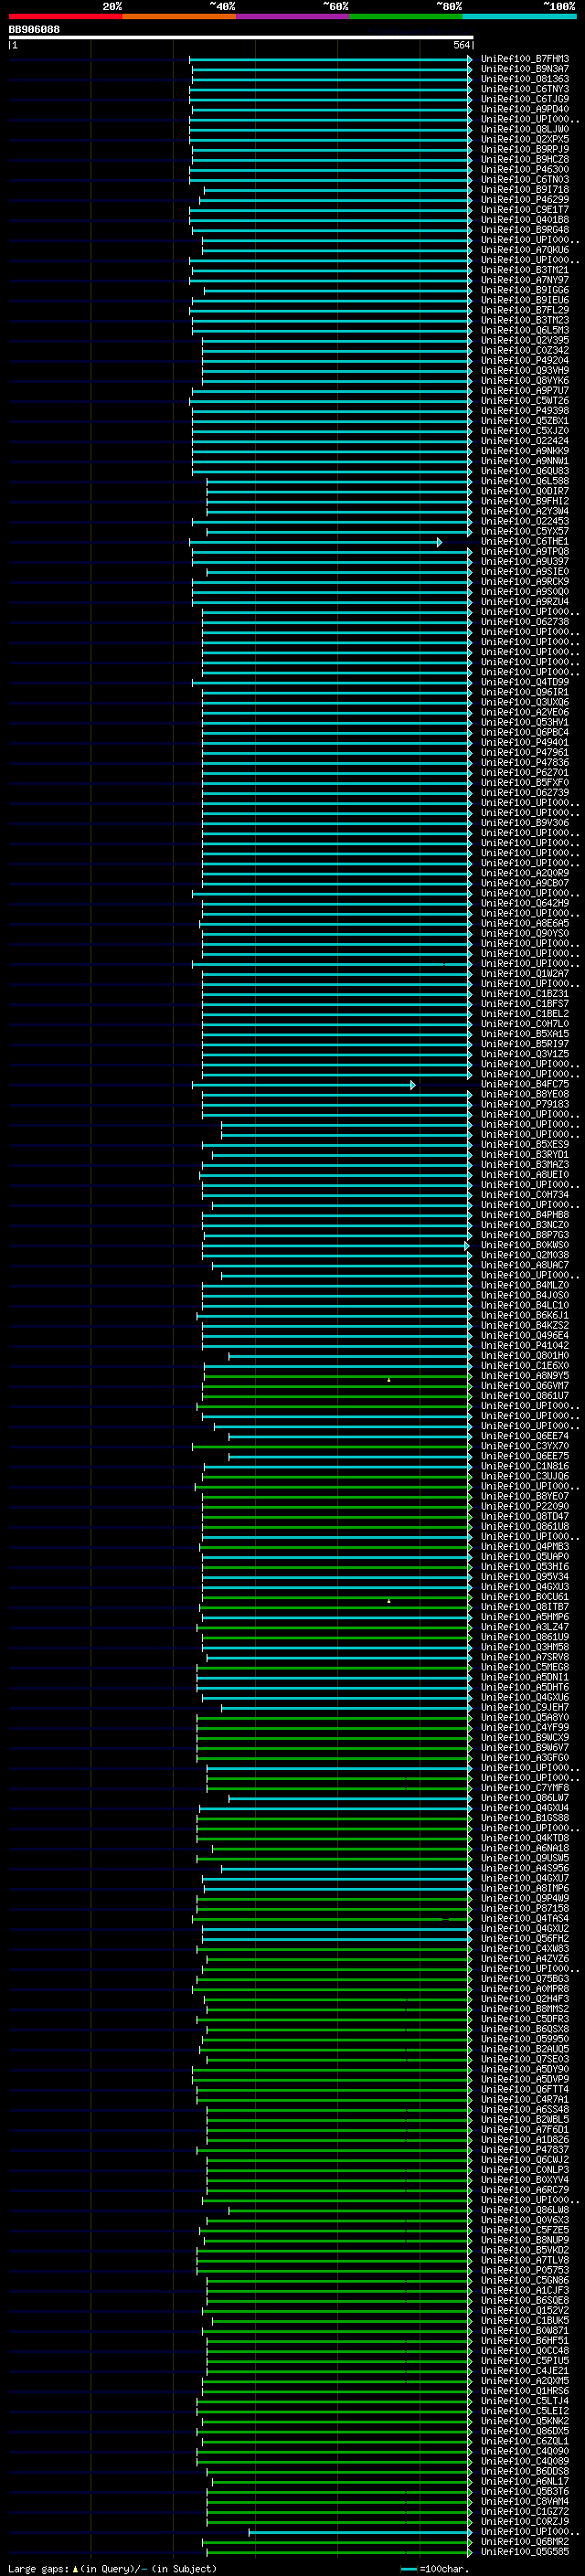
Task: Select hit label UniRef100_B3TM21
Action: click(524, 270)
